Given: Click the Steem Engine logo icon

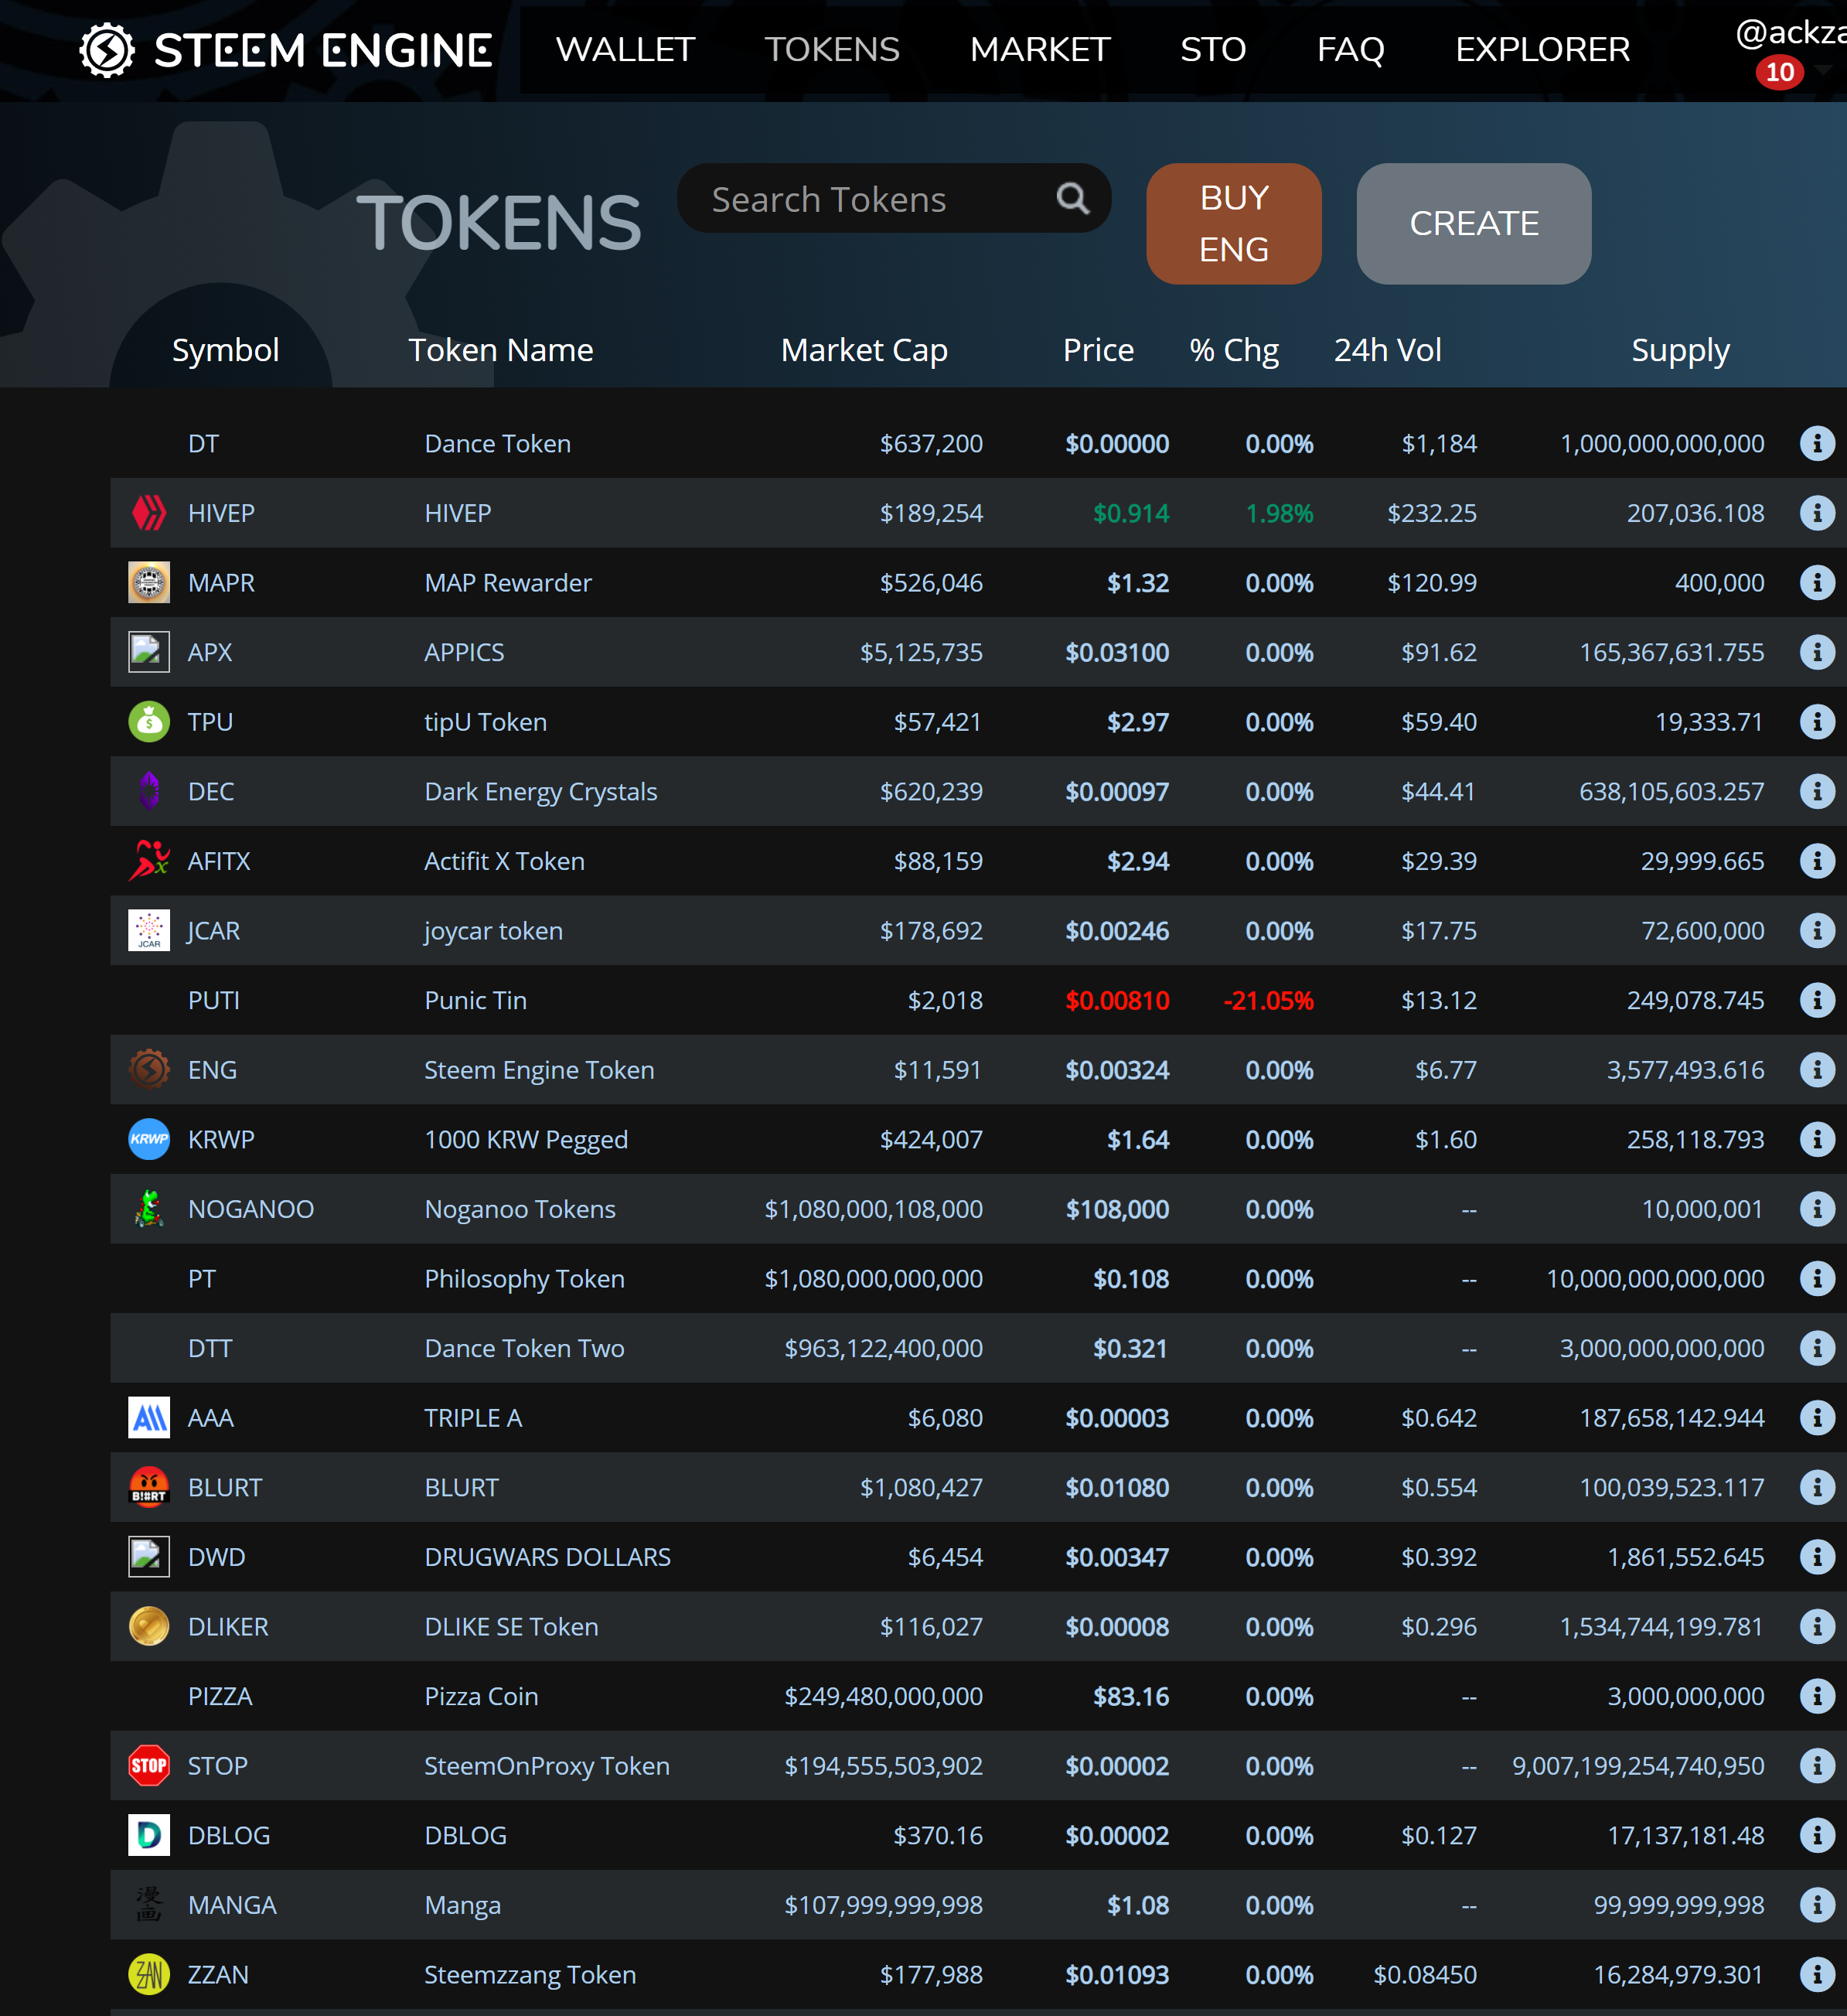Looking at the screenshot, I should (107, 50).
